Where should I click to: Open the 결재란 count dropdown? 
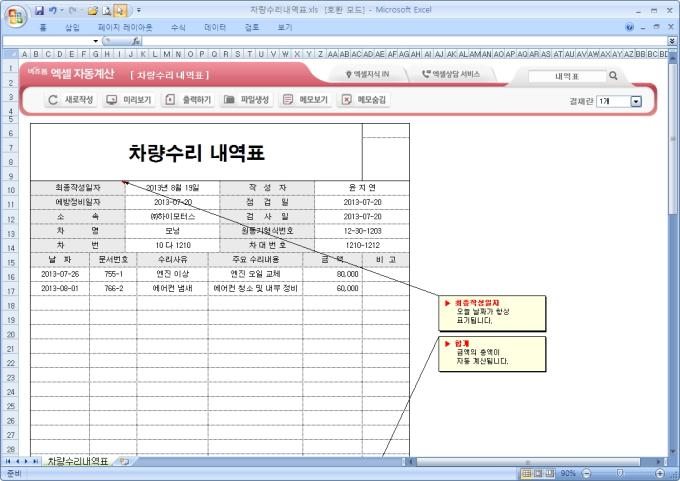click(x=636, y=101)
